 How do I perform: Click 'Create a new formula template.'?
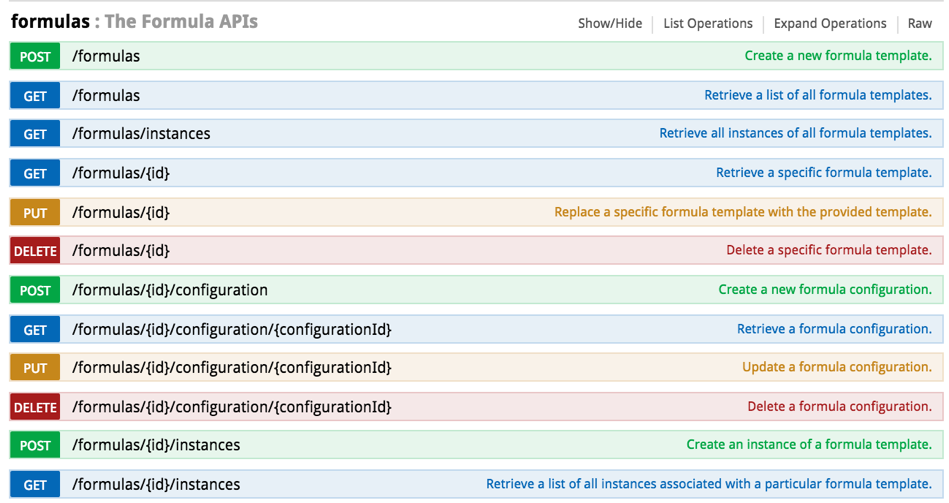tap(838, 56)
